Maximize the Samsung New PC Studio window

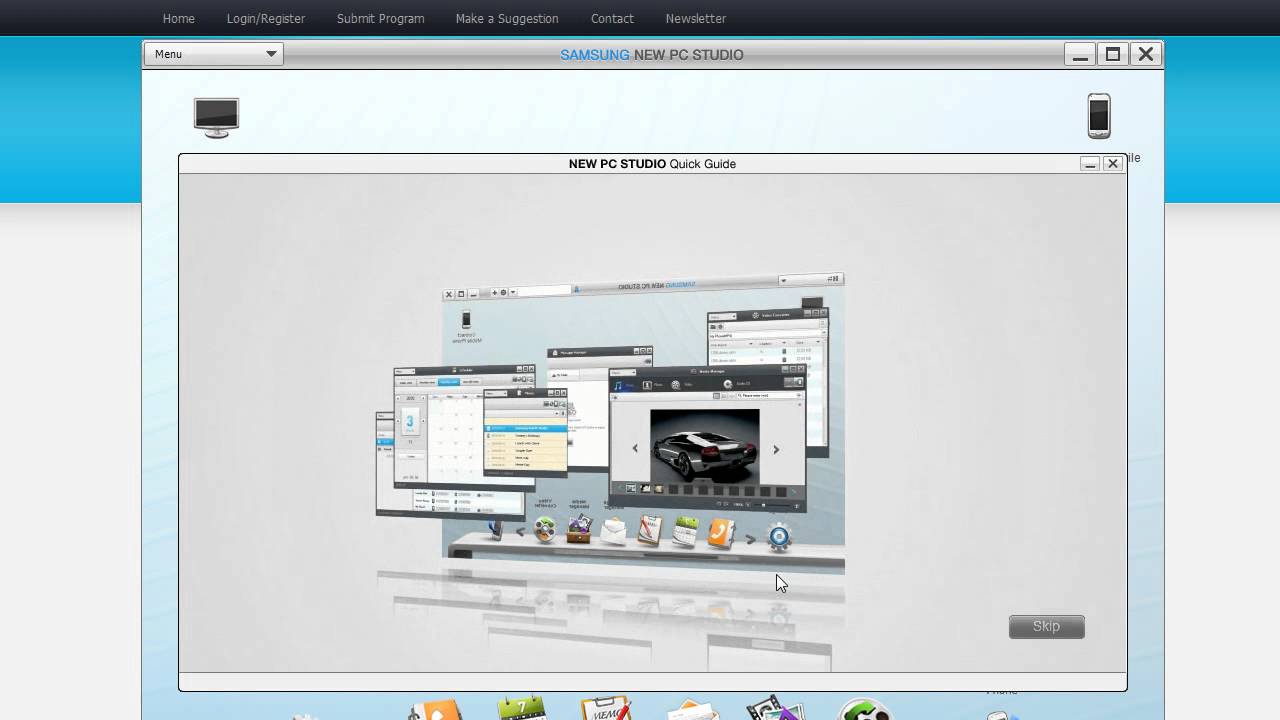click(1113, 54)
